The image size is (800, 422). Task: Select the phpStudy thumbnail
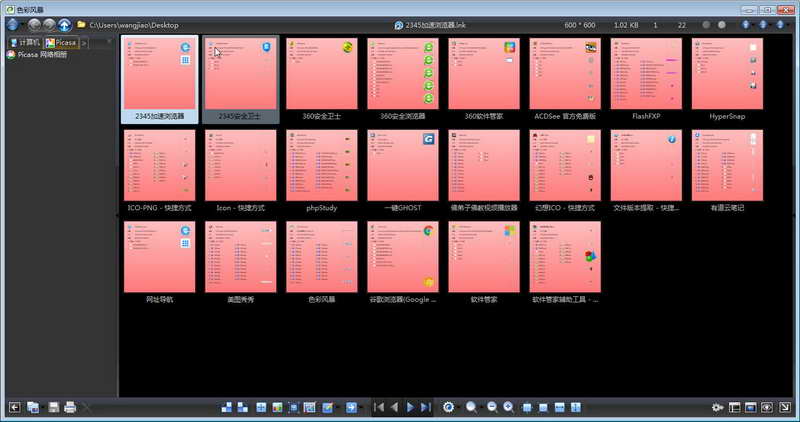click(x=321, y=171)
